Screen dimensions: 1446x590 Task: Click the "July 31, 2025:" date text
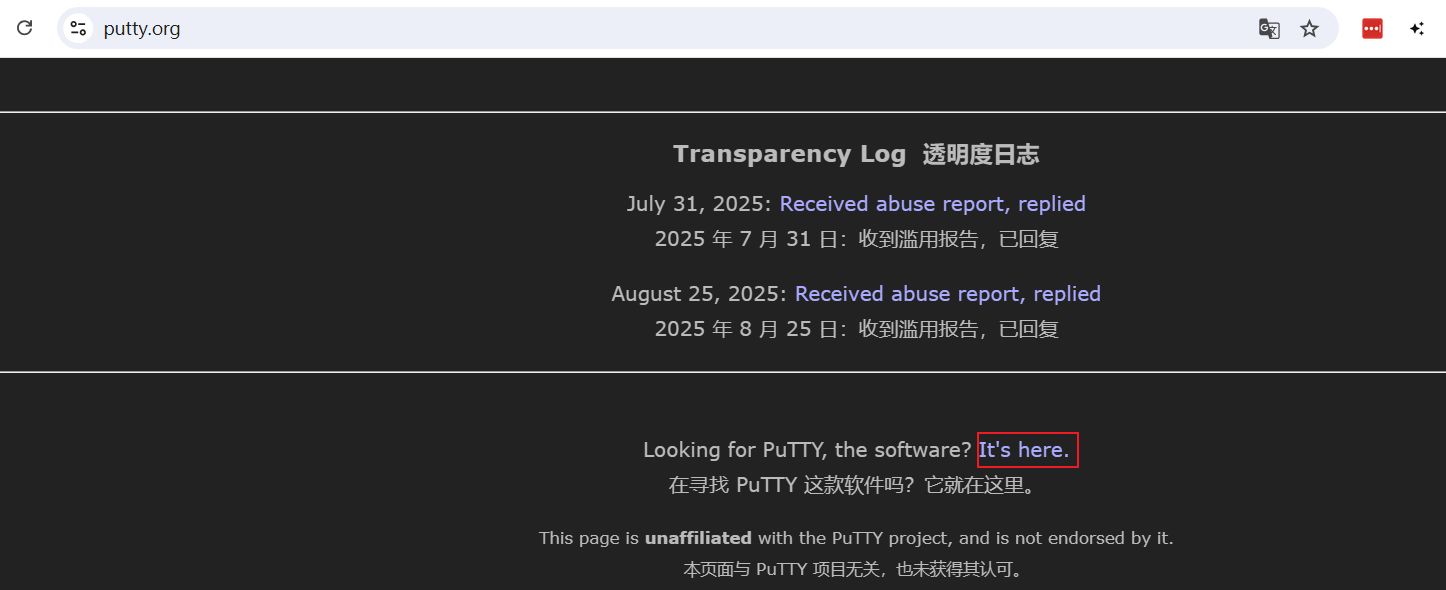(699, 204)
